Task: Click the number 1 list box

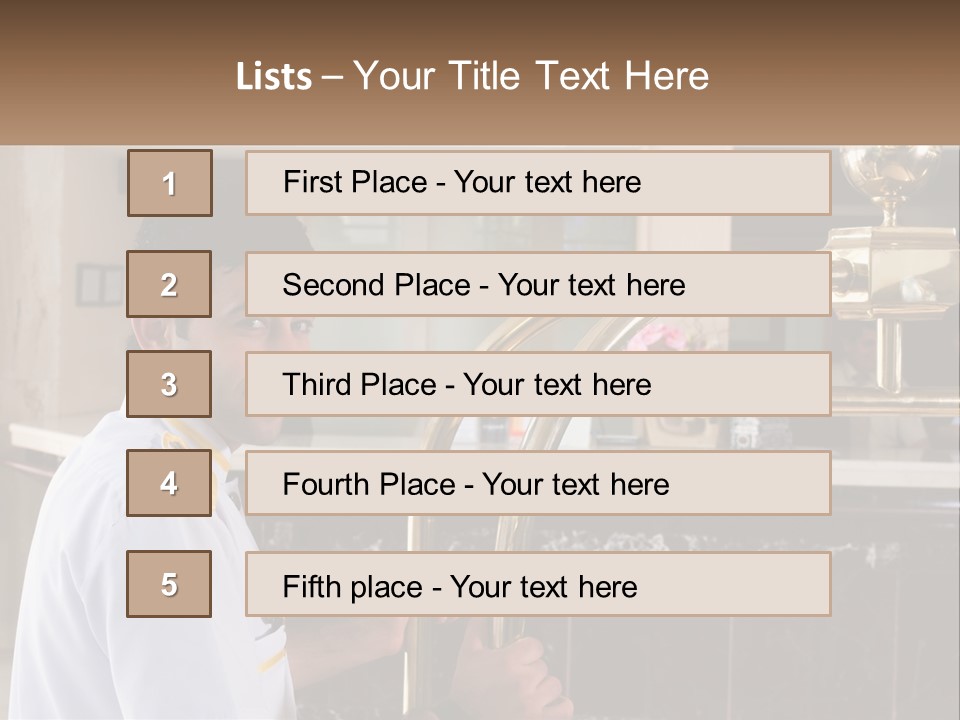Action: [x=170, y=183]
